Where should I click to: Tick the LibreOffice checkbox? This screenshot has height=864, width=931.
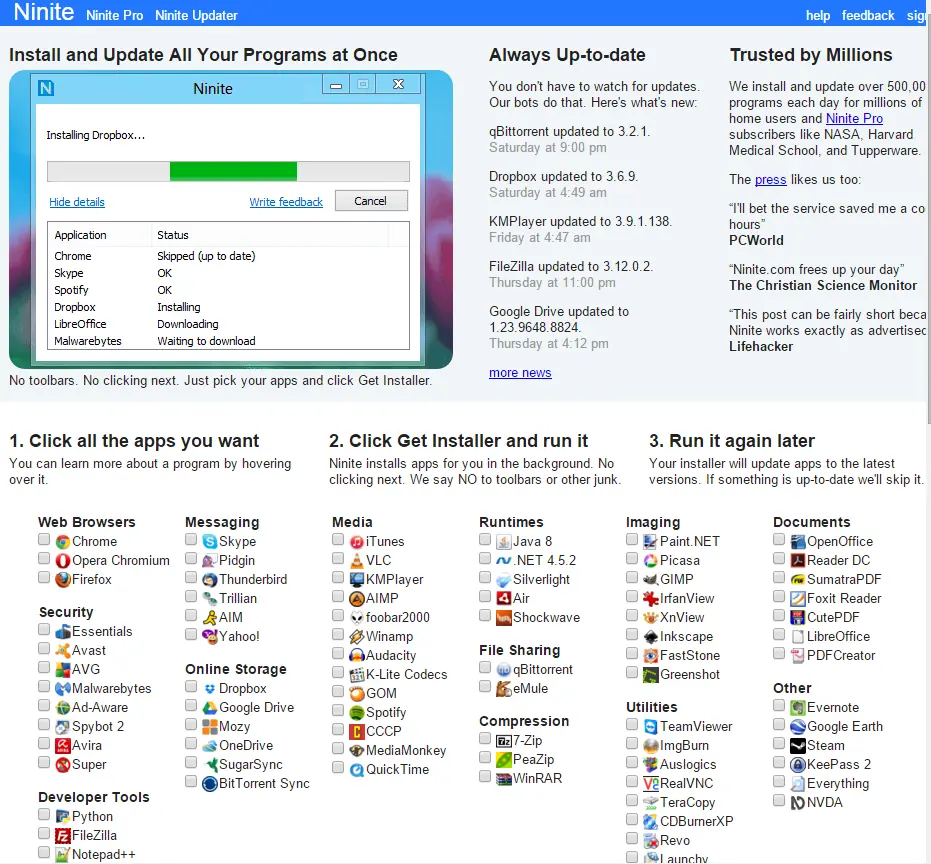[779, 634]
